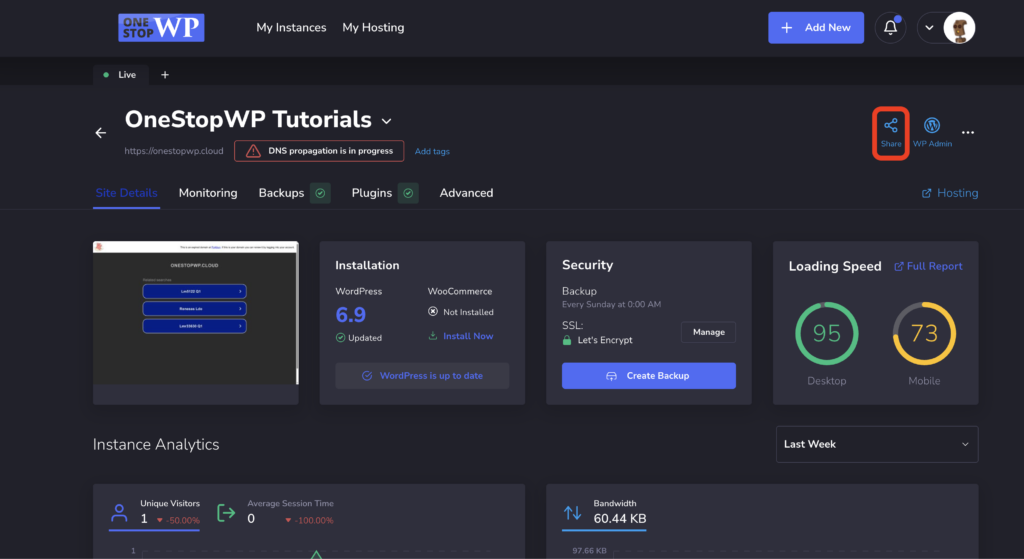Viewport: 1024px width, 559px height.
Task: Share the instance via Share icon
Action: [891, 133]
